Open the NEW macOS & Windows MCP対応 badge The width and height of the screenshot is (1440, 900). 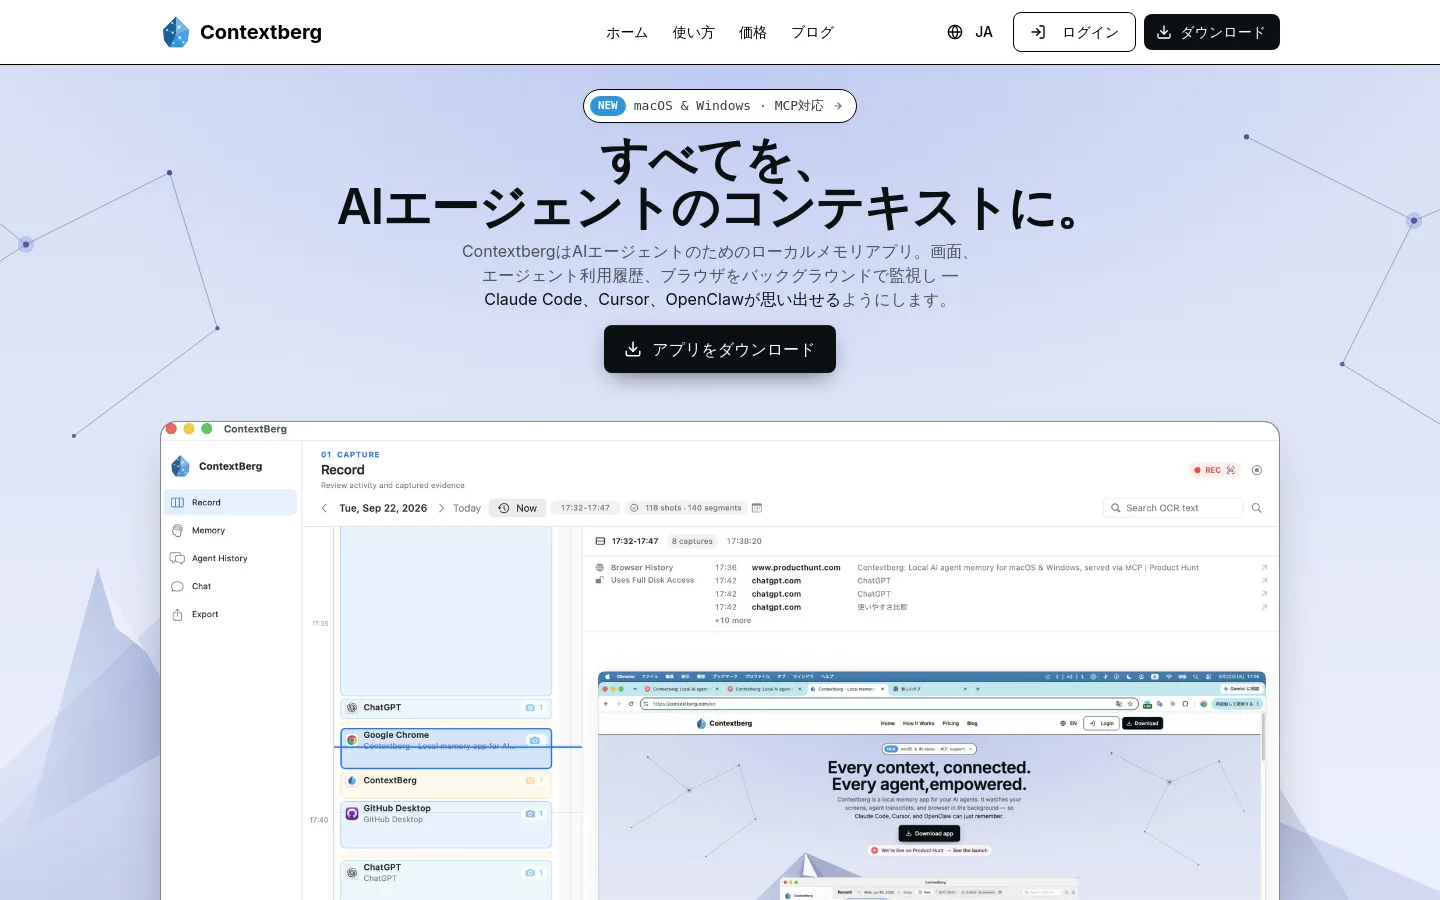[720, 106]
